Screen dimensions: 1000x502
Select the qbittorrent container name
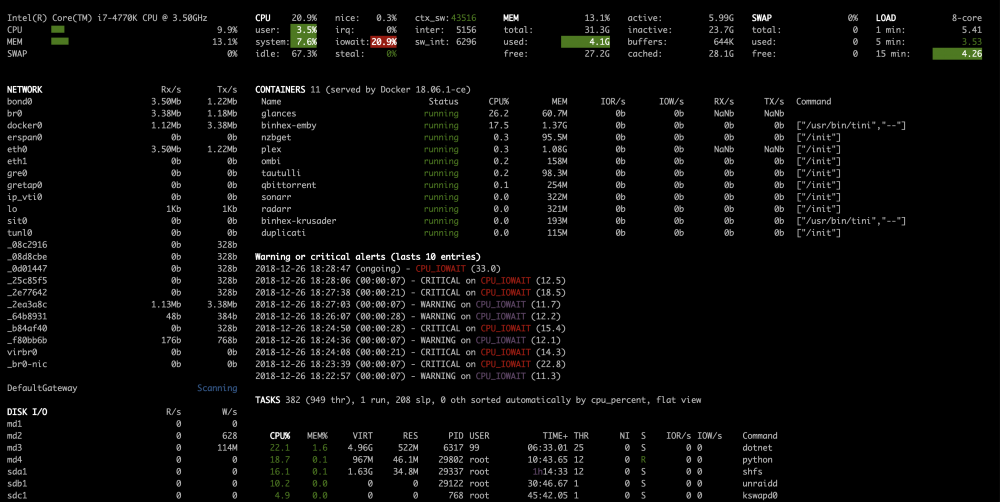tap(289, 185)
